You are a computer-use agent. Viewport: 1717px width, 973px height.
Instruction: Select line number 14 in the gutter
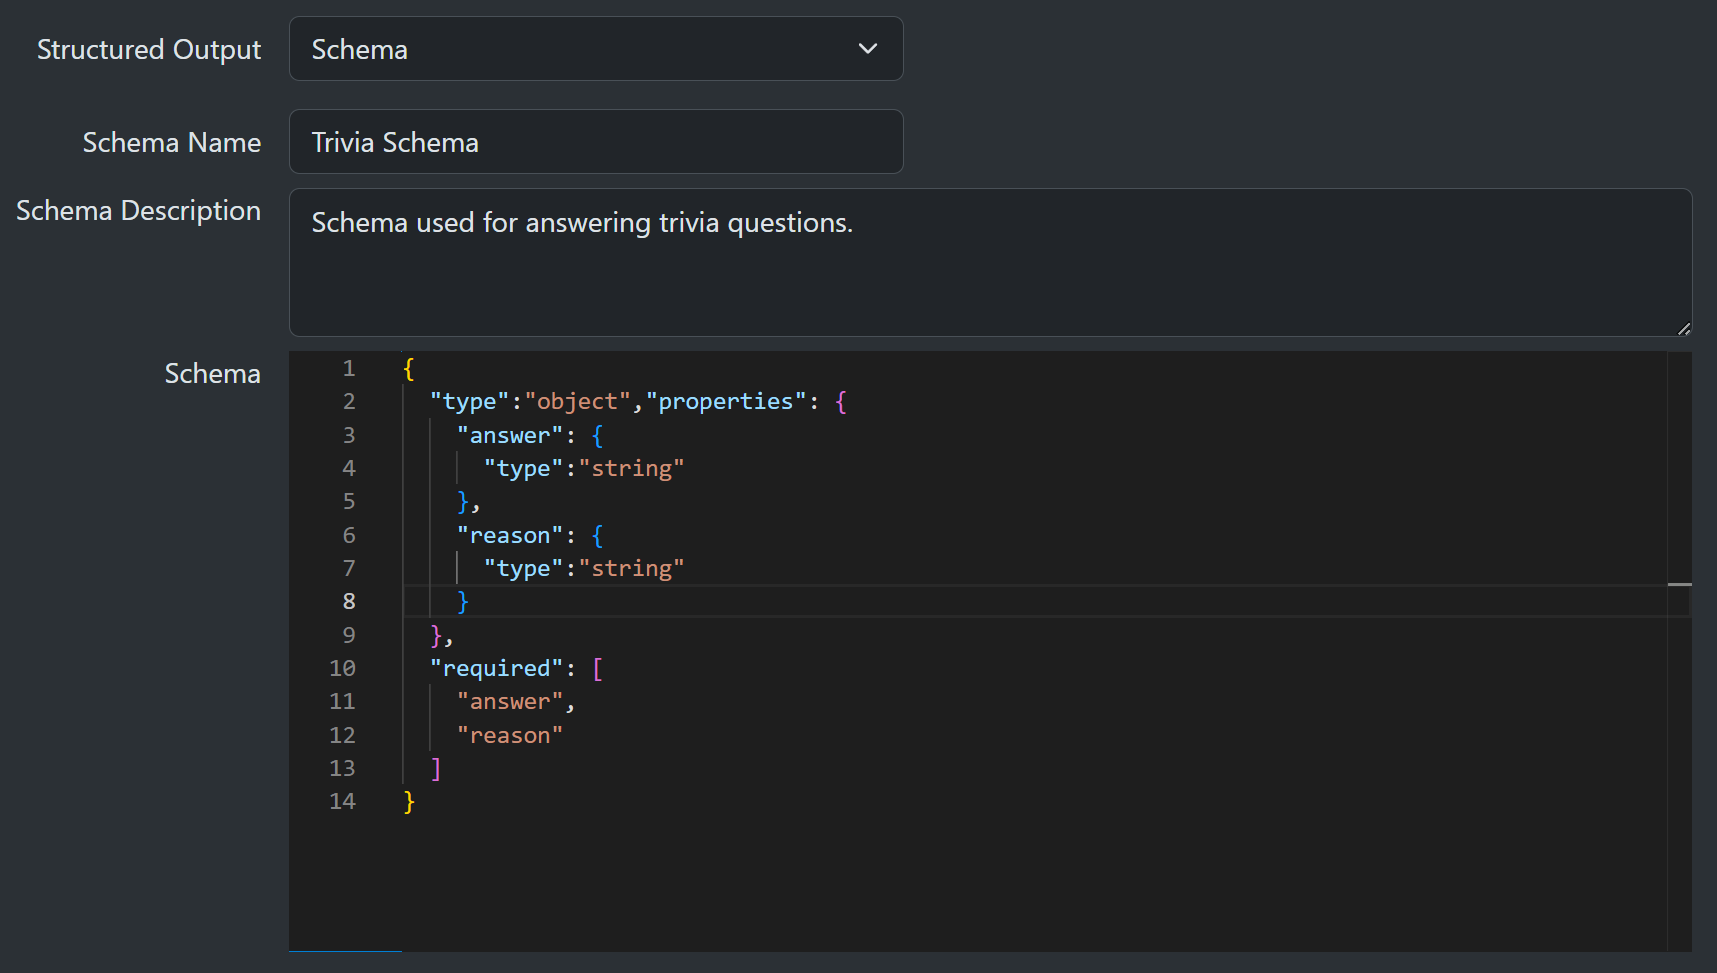[x=342, y=801]
